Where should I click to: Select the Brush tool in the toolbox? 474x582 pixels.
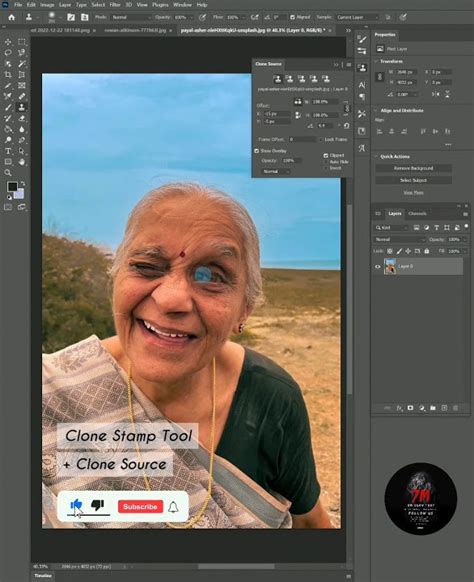[x=8, y=107]
